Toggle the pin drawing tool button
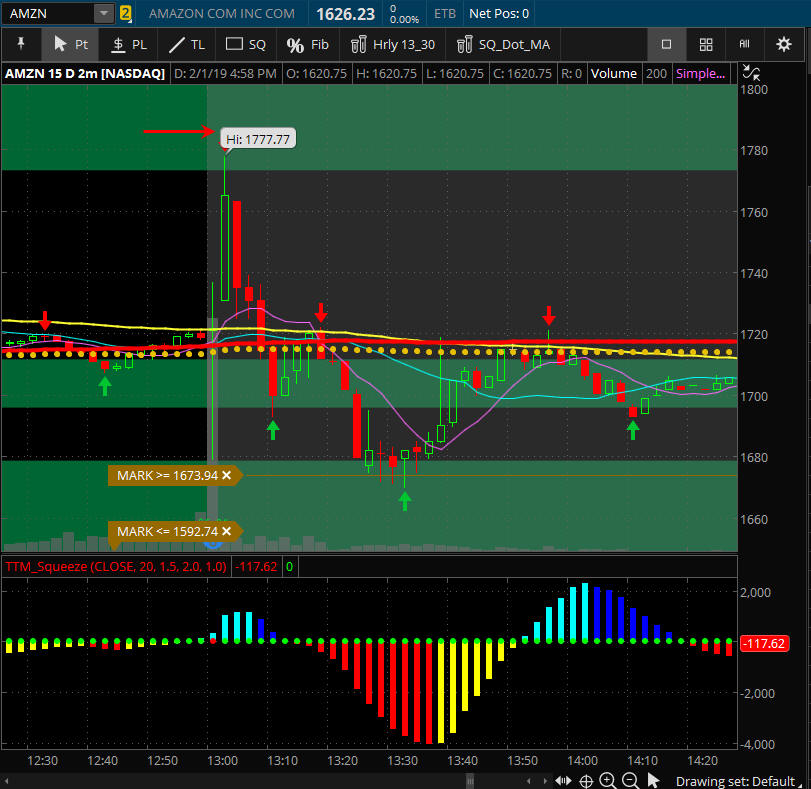This screenshot has height=789, width=811. point(22,44)
